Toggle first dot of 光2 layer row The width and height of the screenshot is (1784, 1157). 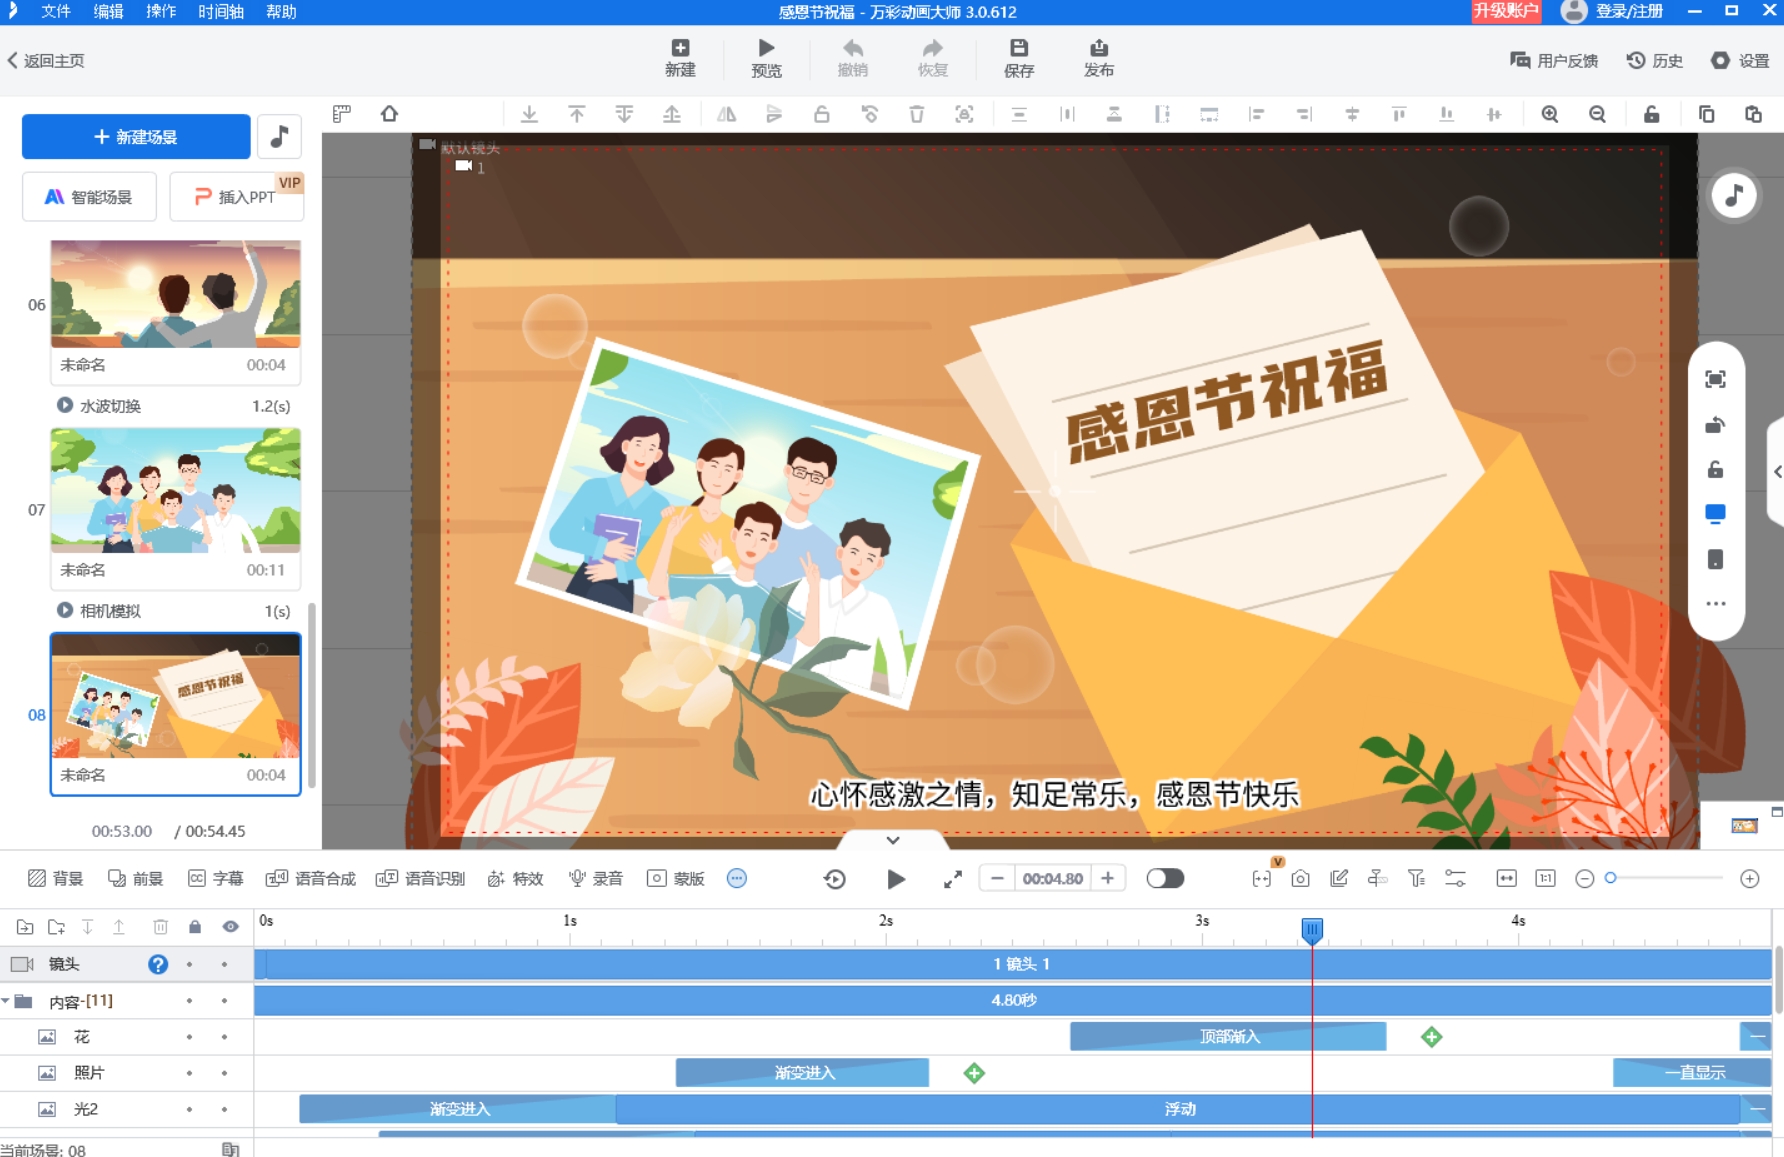tap(189, 1109)
